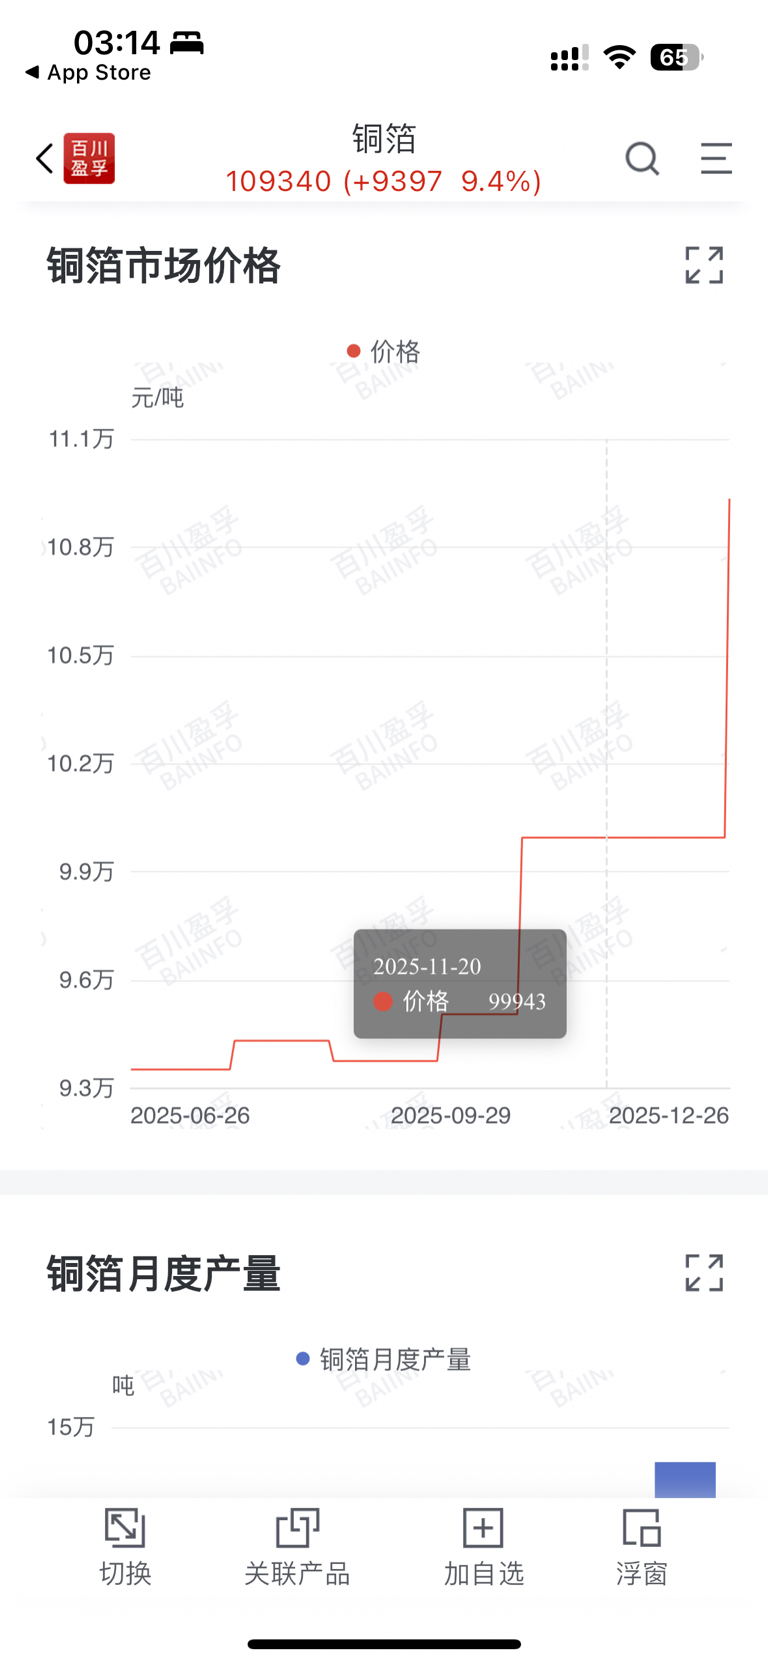This screenshot has height=1665, width=769.
Task: Expand 铜箔市场价格 chart to fullscreen
Action: (704, 265)
